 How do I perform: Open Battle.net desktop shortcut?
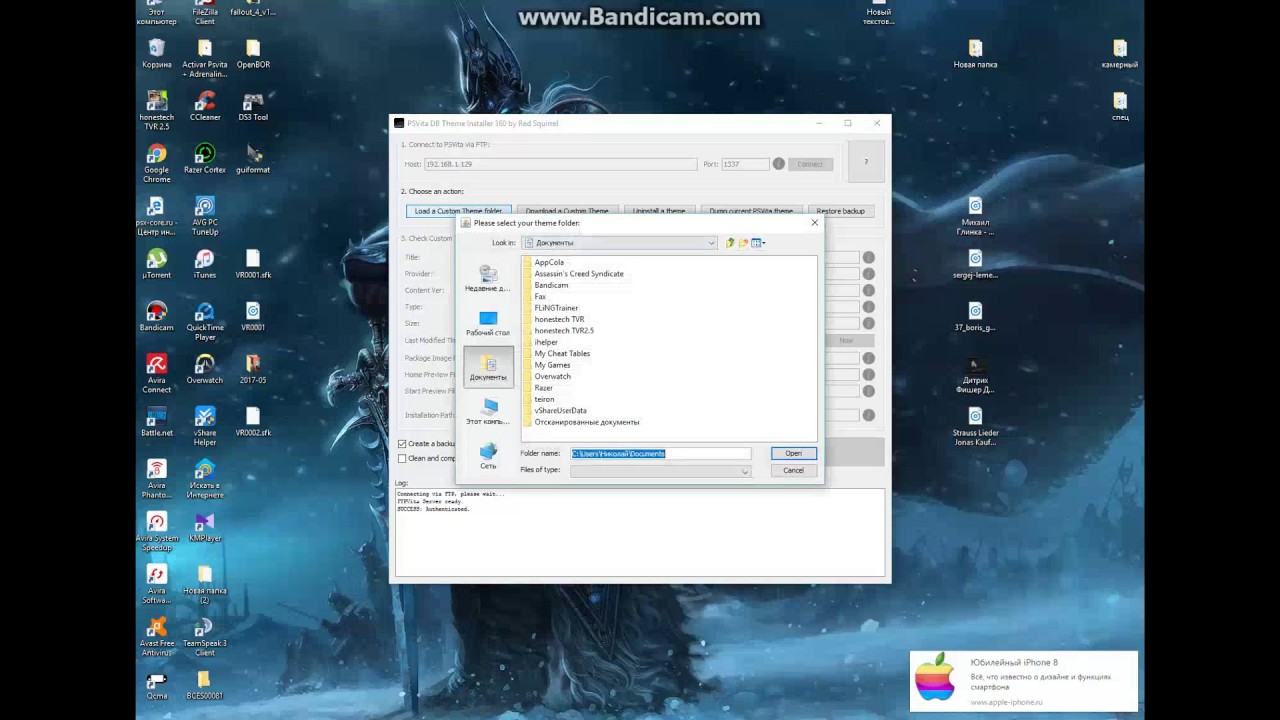pyautogui.click(x=157, y=422)
